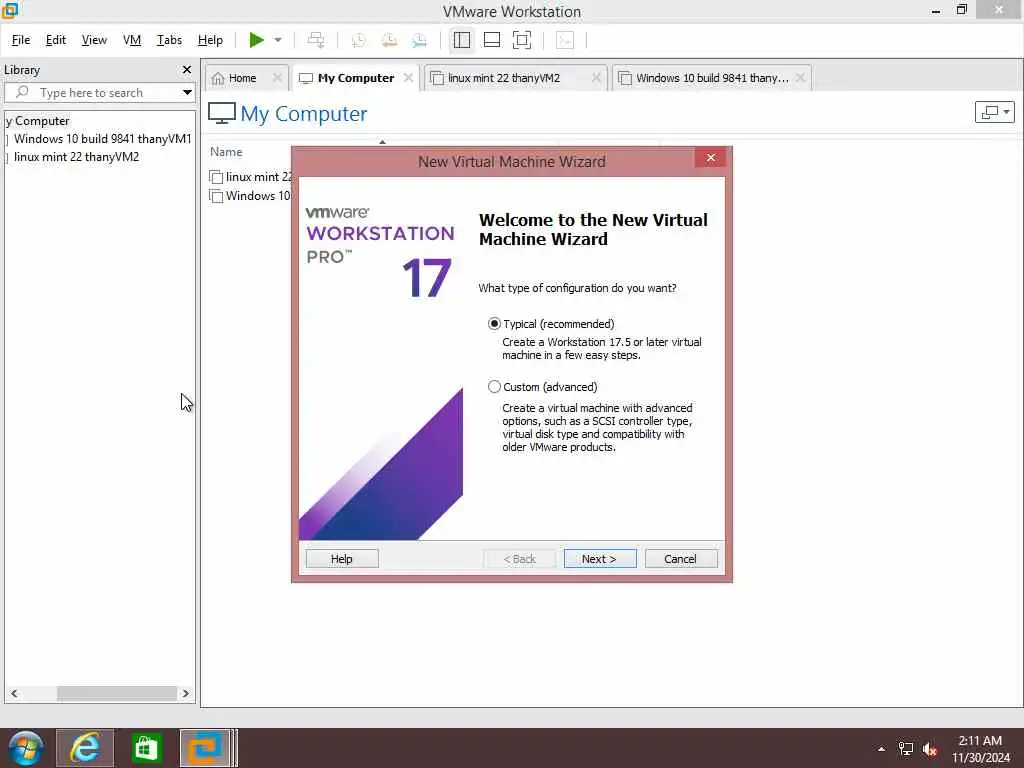The height and width of the screenshot is (768, 1024).
Task: Show hidden system tray icons arrow
Action: pos(882,749)
